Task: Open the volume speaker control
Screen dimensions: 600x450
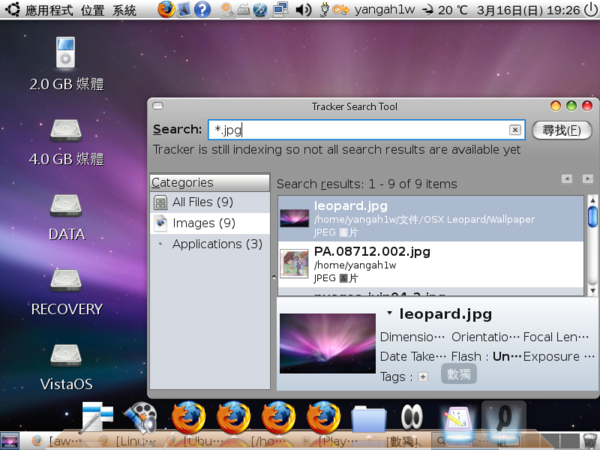Action: click(304, 10)
